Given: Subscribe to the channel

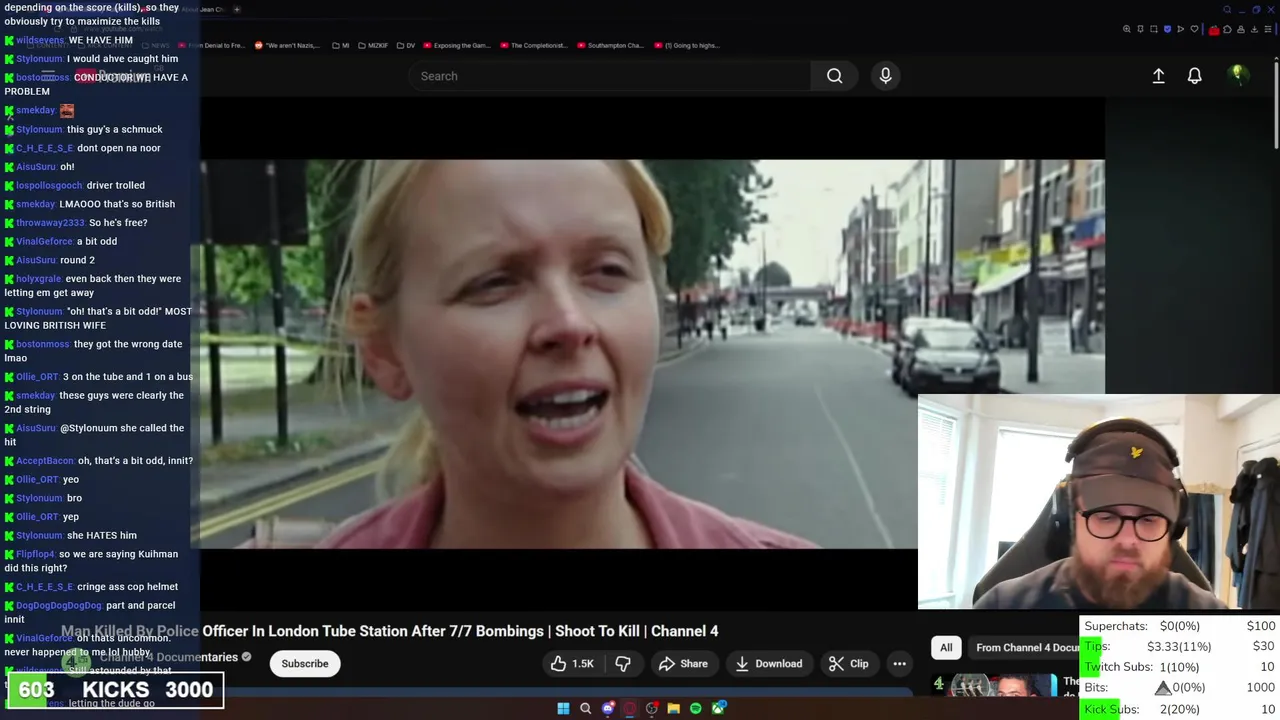Looking at the screenshot, I should pyautogui.click(x=305, y=664).
